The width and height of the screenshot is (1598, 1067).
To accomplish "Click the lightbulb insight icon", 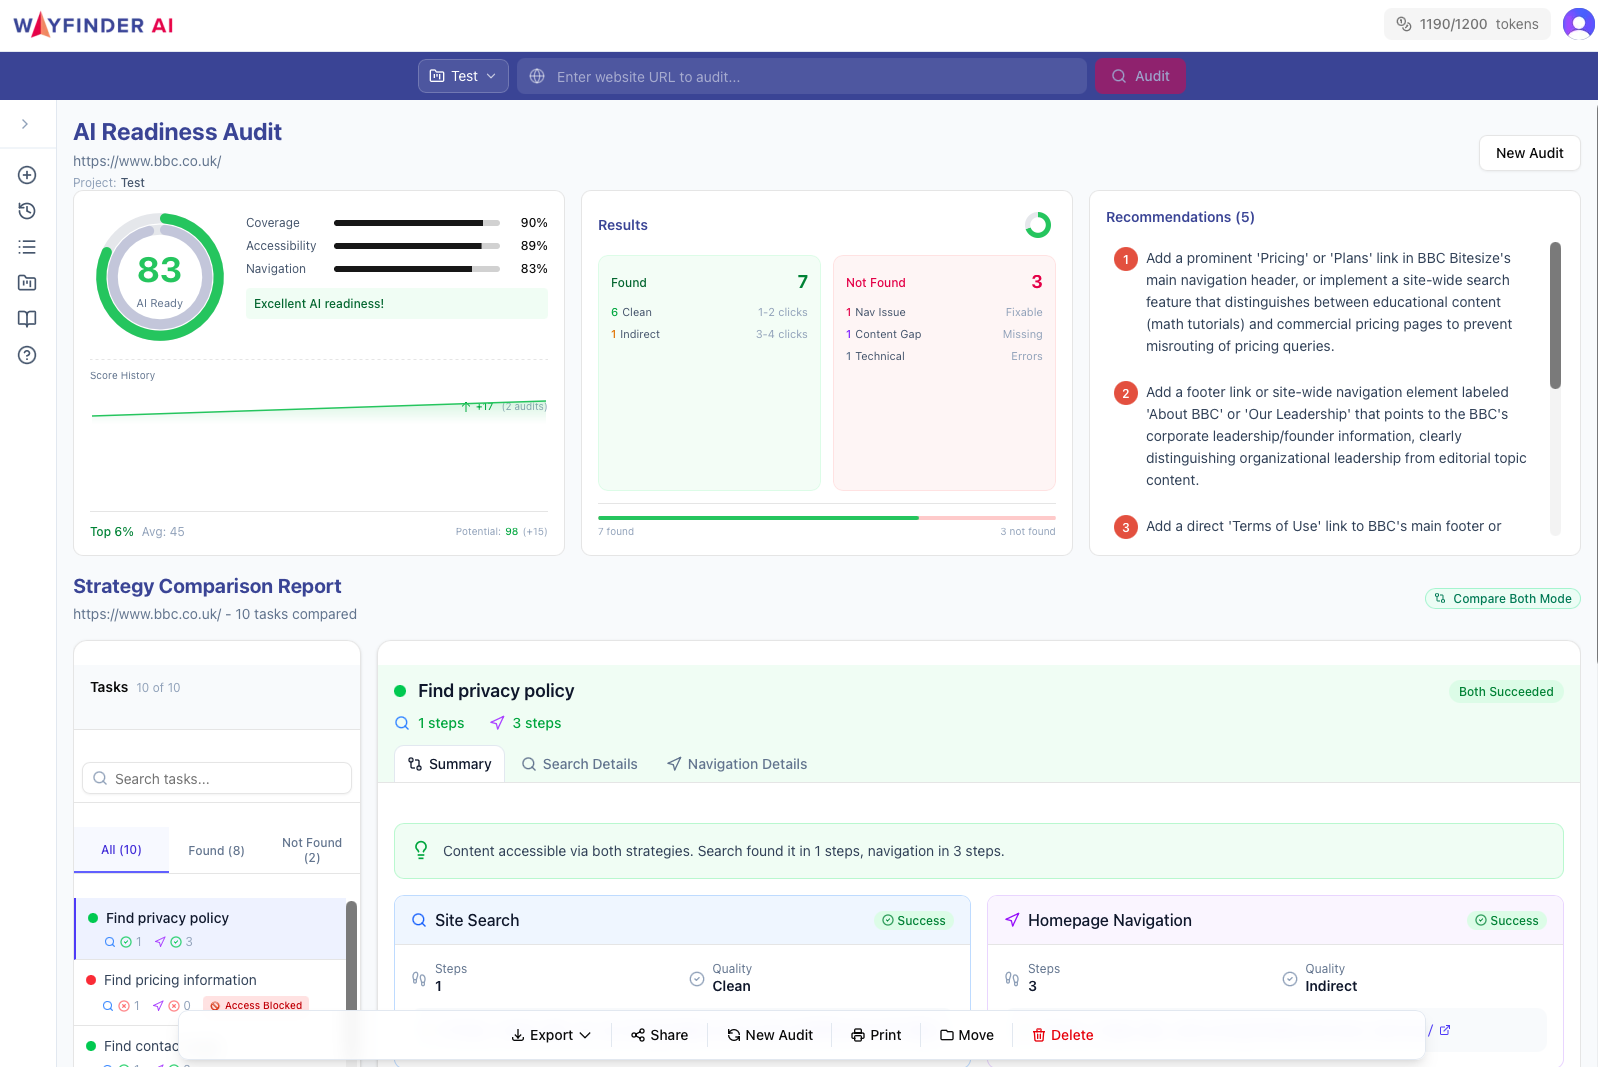I will tap(421, 850).
